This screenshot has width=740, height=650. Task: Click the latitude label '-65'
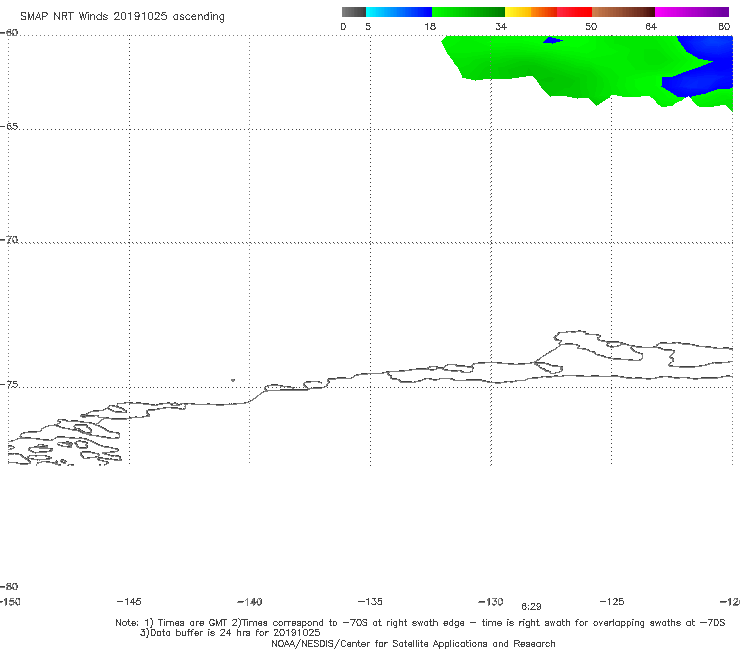pos(9,127)
